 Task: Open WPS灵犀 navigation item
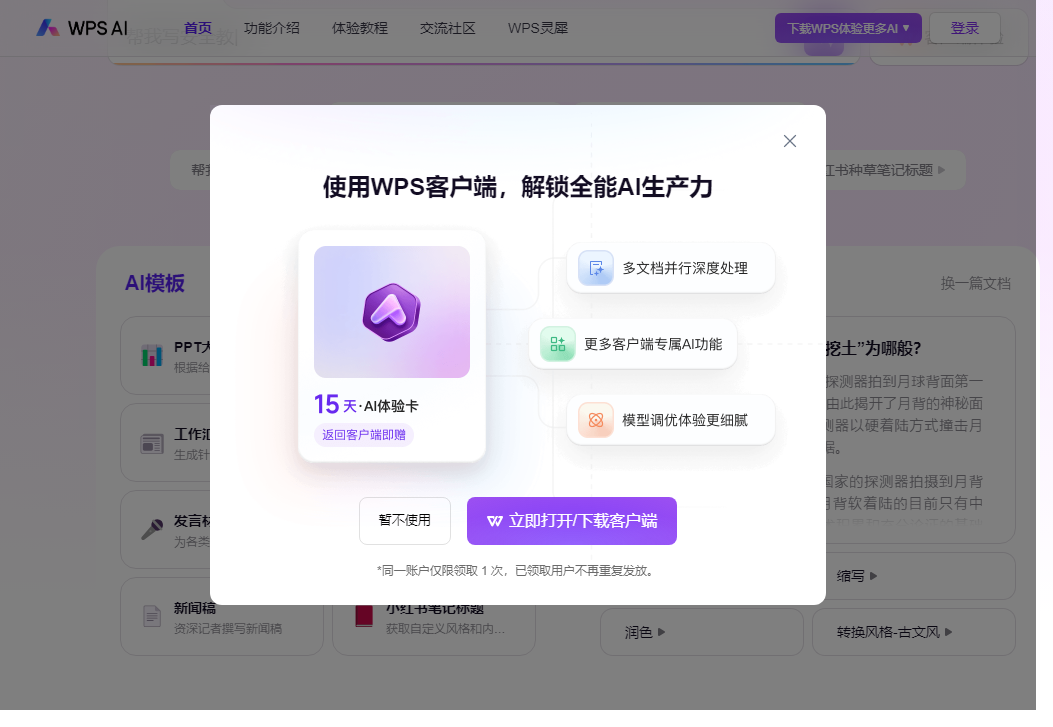538,28
